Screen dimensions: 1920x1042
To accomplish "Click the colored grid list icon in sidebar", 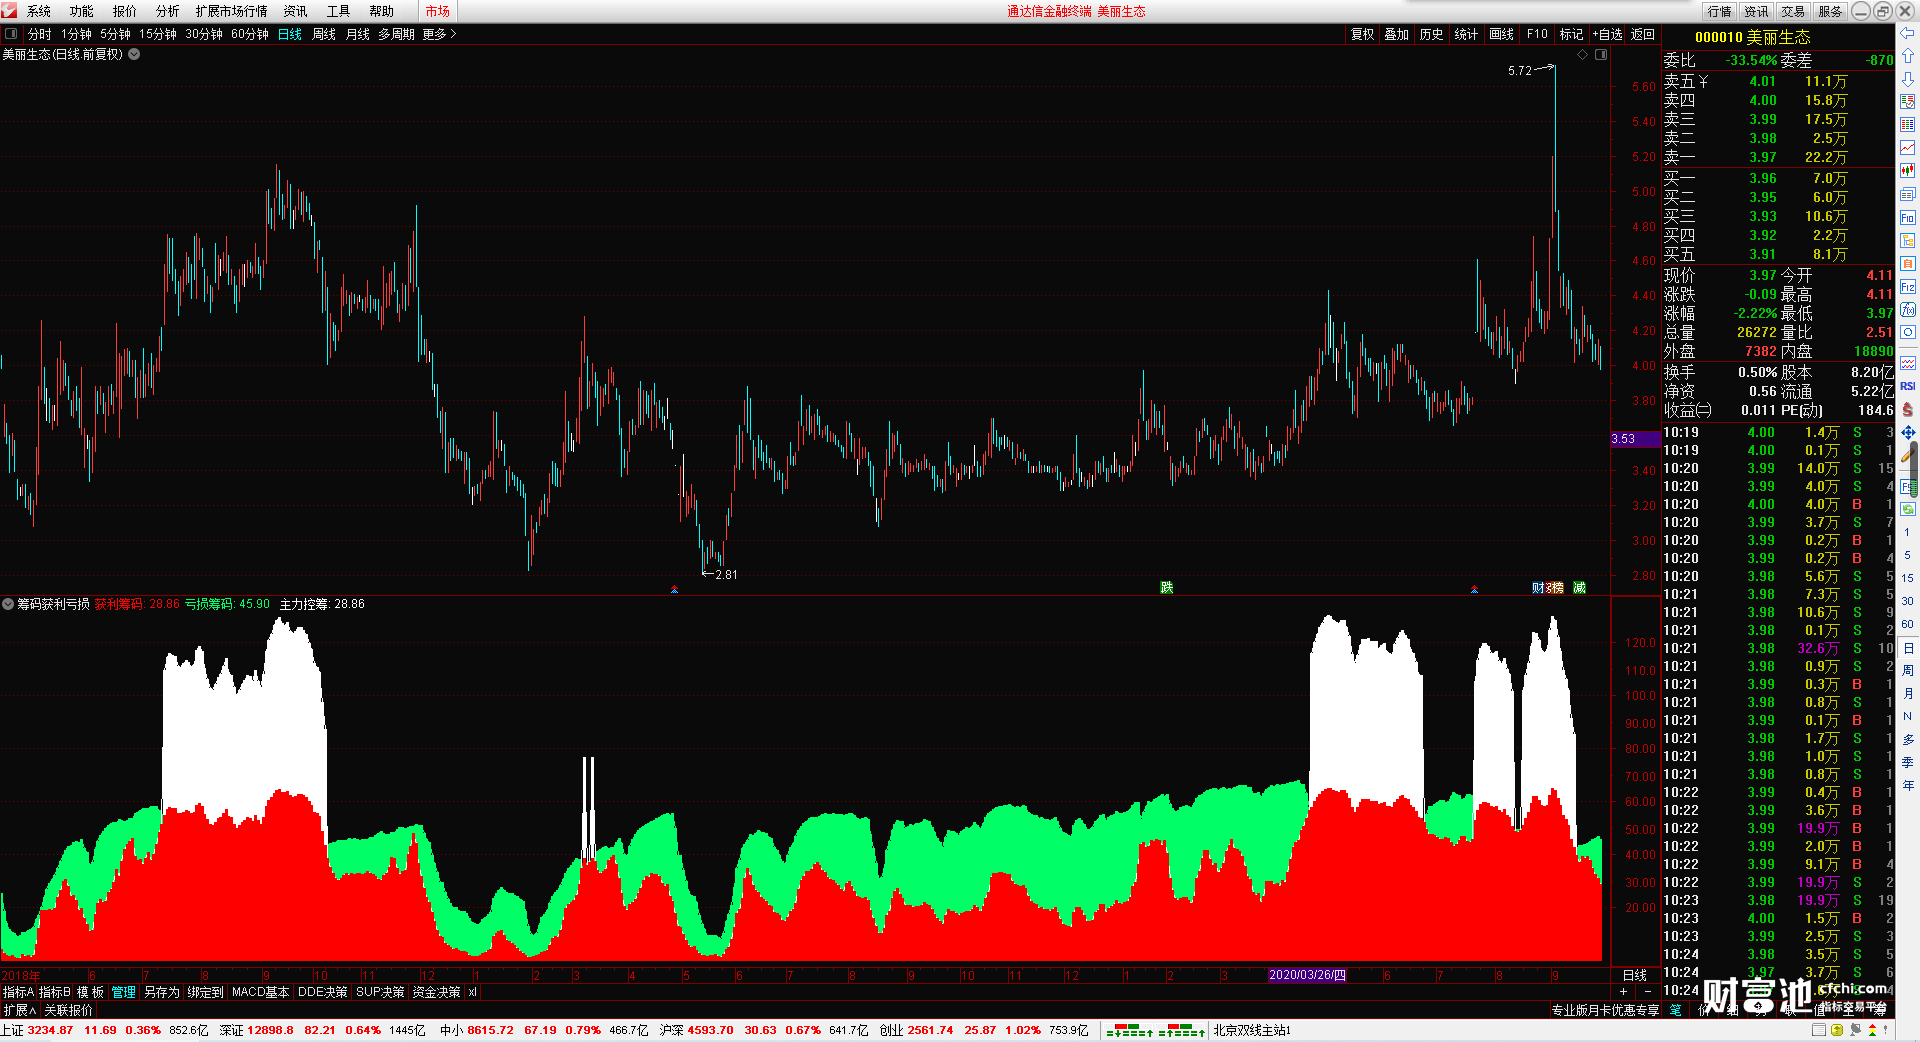I will click(x=1907, y=125).
